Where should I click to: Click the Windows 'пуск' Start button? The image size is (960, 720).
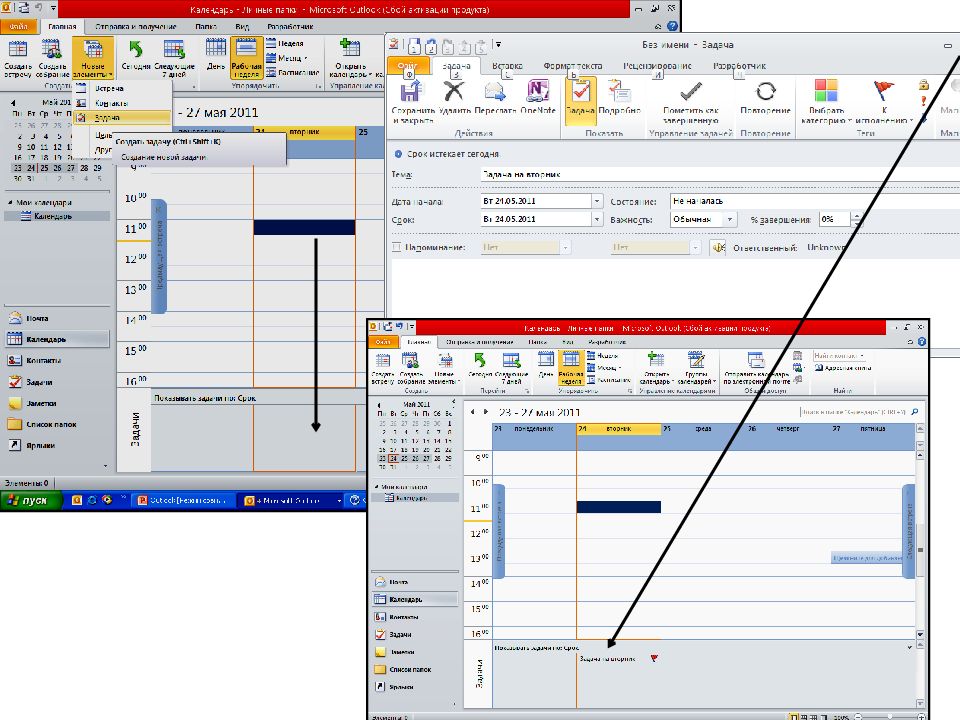pyautogui.click(x=31, y=500)
